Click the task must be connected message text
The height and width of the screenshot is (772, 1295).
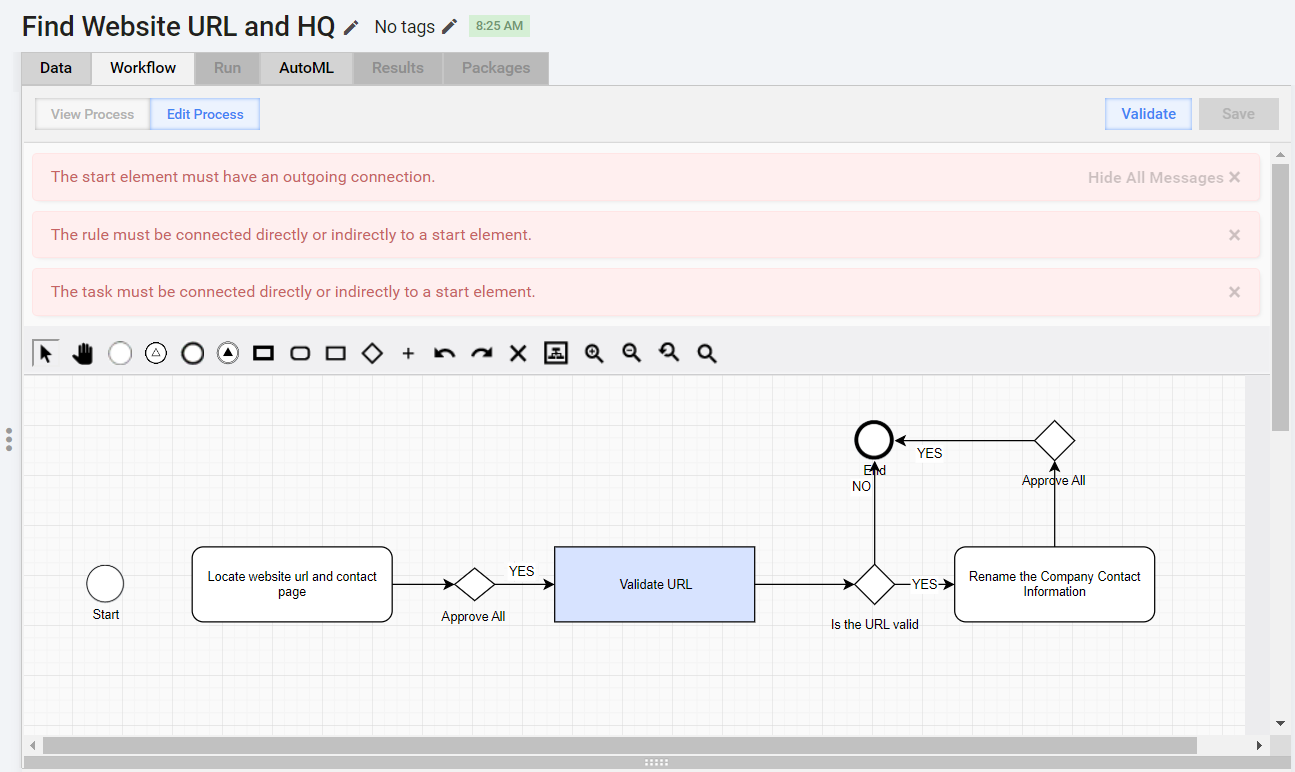coord(293,292)
